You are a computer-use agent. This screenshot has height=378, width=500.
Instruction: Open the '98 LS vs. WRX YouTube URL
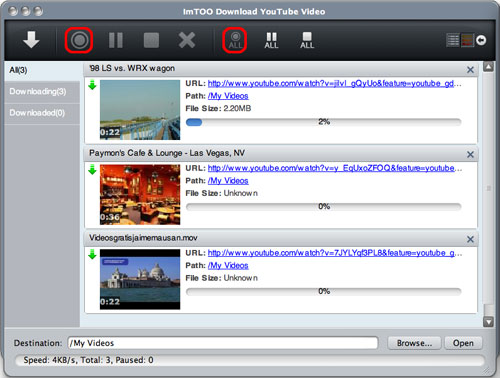tap(334, 84)
